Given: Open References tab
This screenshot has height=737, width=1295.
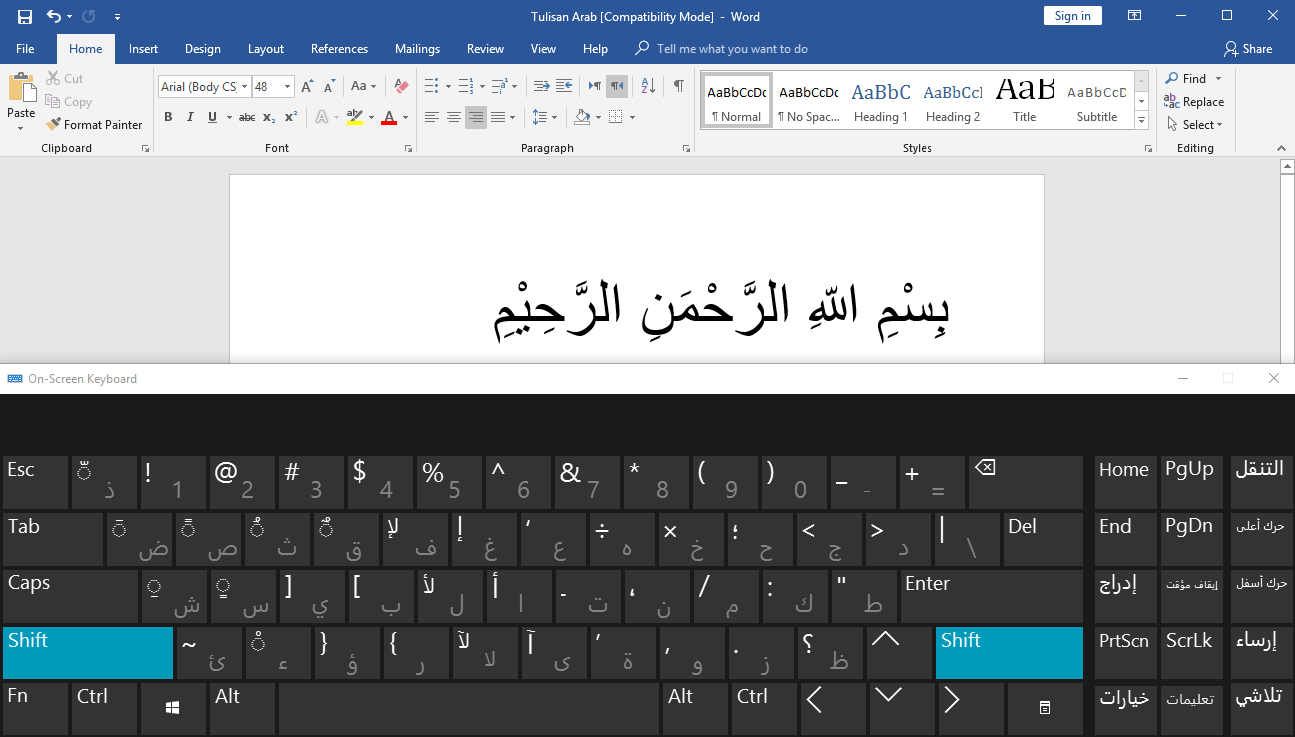Looking at the screenshot, I should (x=339, y=49).
